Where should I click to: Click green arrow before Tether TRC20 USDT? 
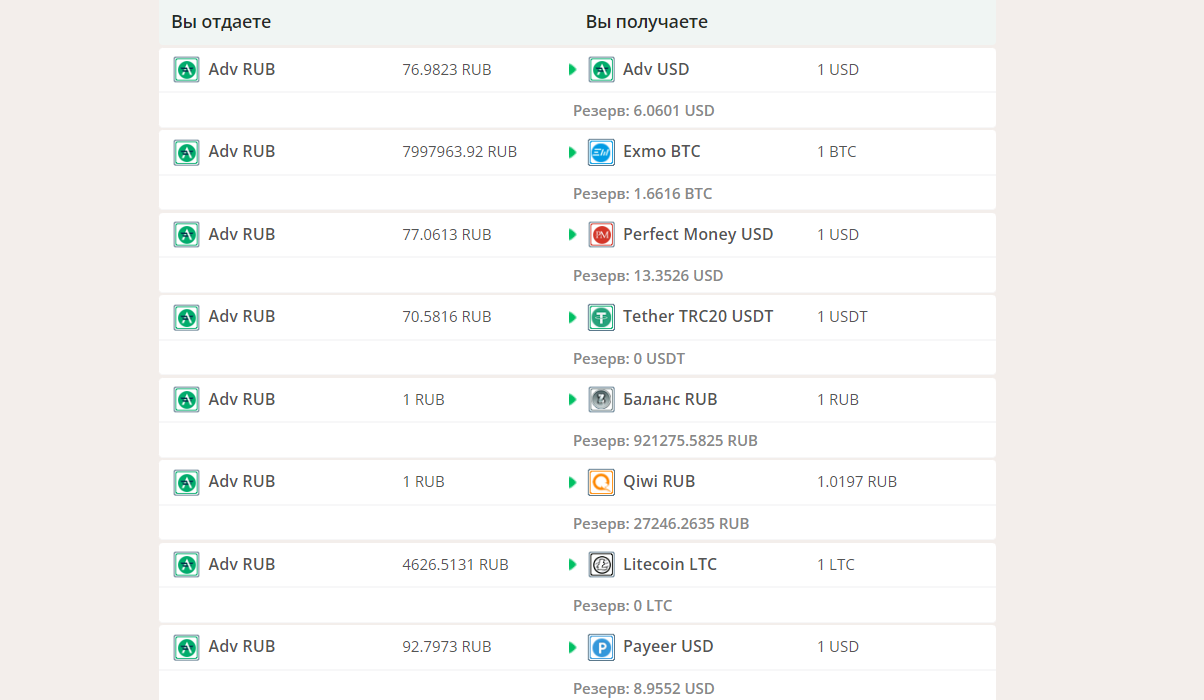pos(573,317)
